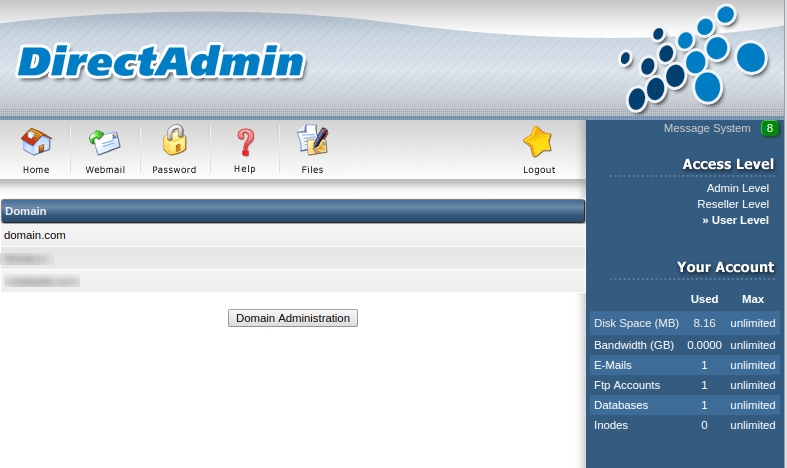Click the Password padlock icon
The width and height of the screenshot is (787, 468).
click(x=174, y=142)
